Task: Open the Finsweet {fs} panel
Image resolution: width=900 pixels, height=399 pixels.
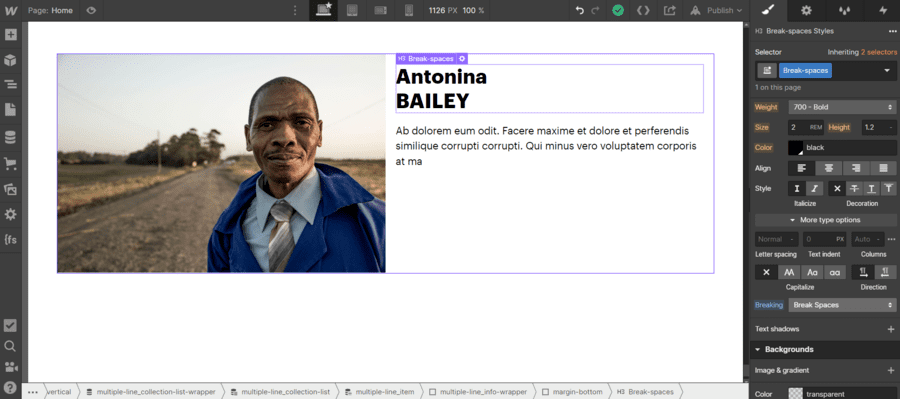Action: coord(10,239)
